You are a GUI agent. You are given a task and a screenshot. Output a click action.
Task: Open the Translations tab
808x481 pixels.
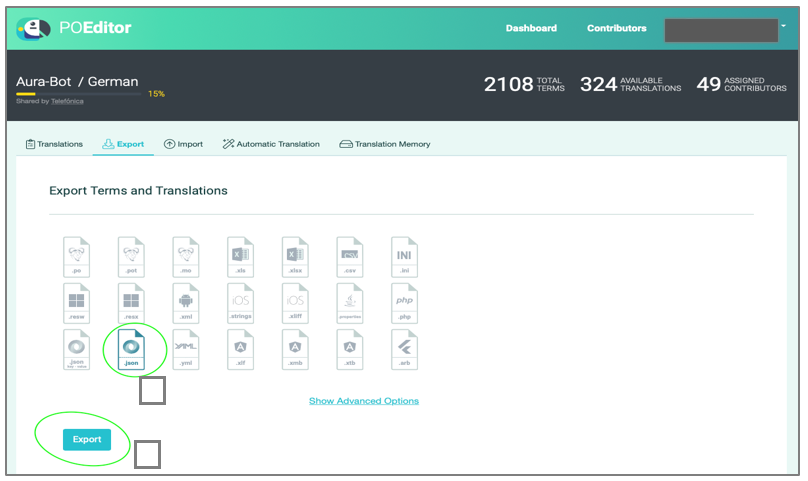54,144
